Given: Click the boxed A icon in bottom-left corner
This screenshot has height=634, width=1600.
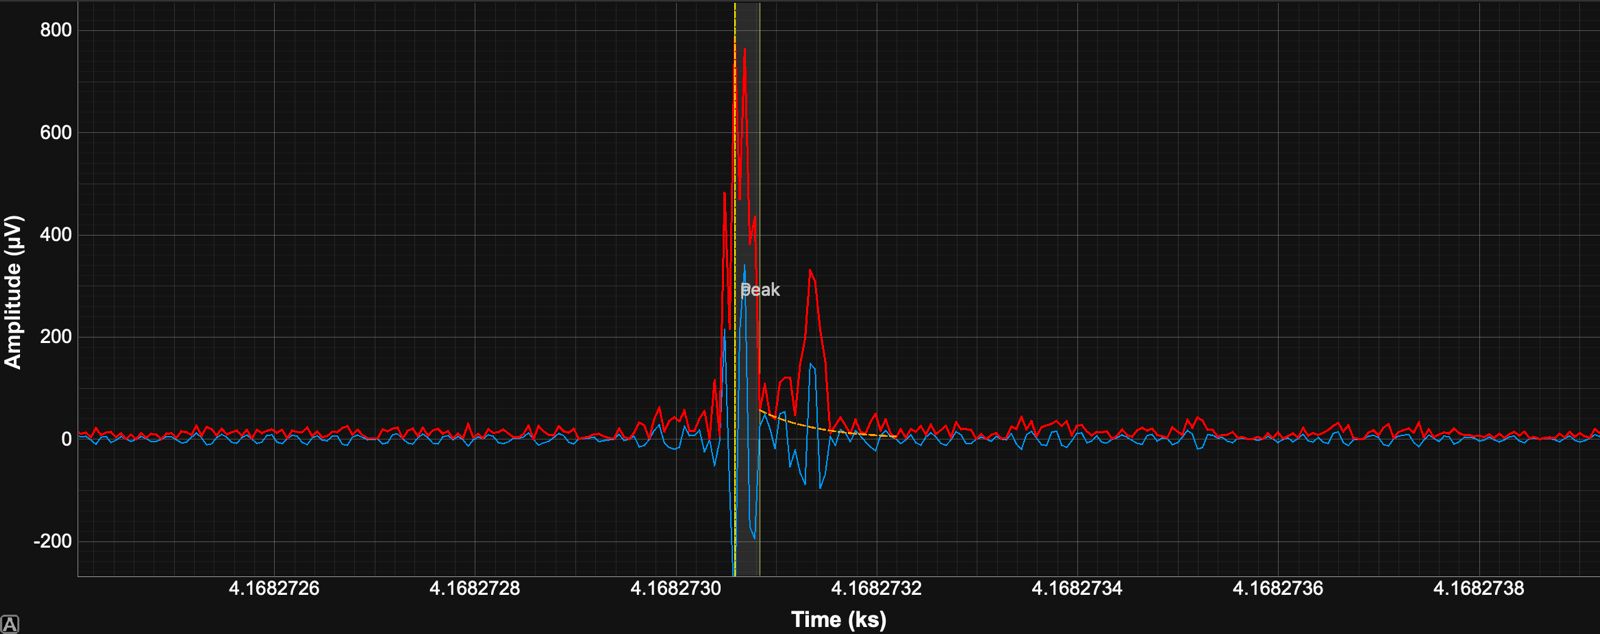Looking at the screenshot, I should 10,625.
